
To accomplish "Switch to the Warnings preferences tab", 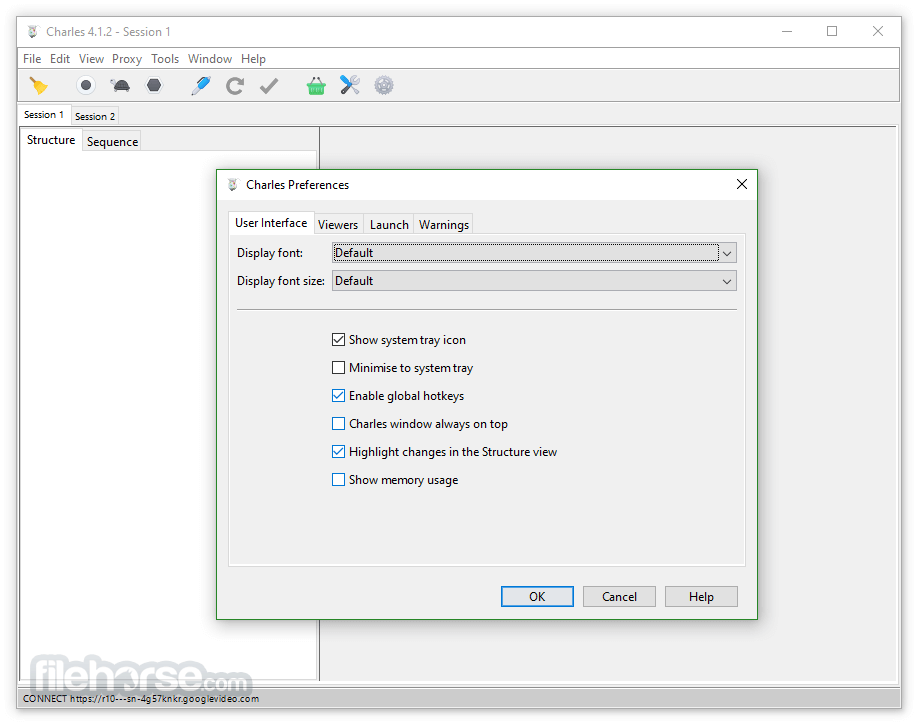I will click(x=444, y=225).
